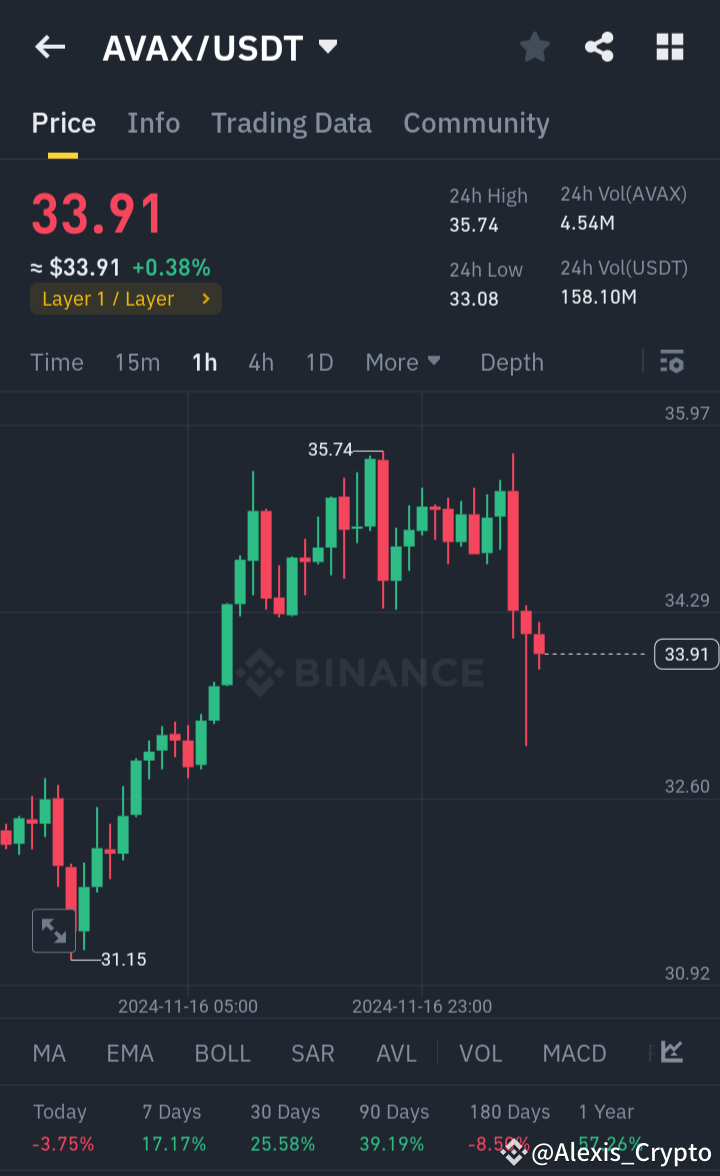This screenshot has width=720, height=1176.
Task: Open the Layer 1 / Layer tag chevron
Action: pos(207,298)
